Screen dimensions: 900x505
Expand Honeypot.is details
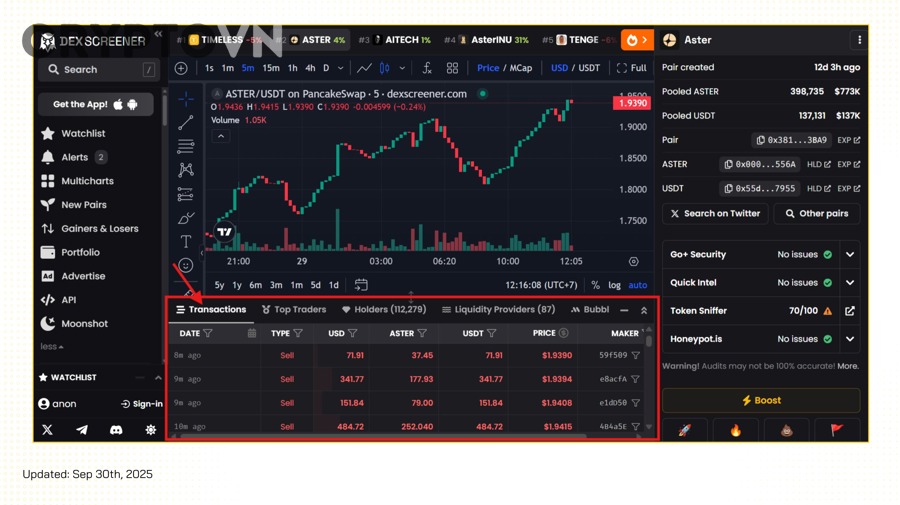click(x=850, y=339)
